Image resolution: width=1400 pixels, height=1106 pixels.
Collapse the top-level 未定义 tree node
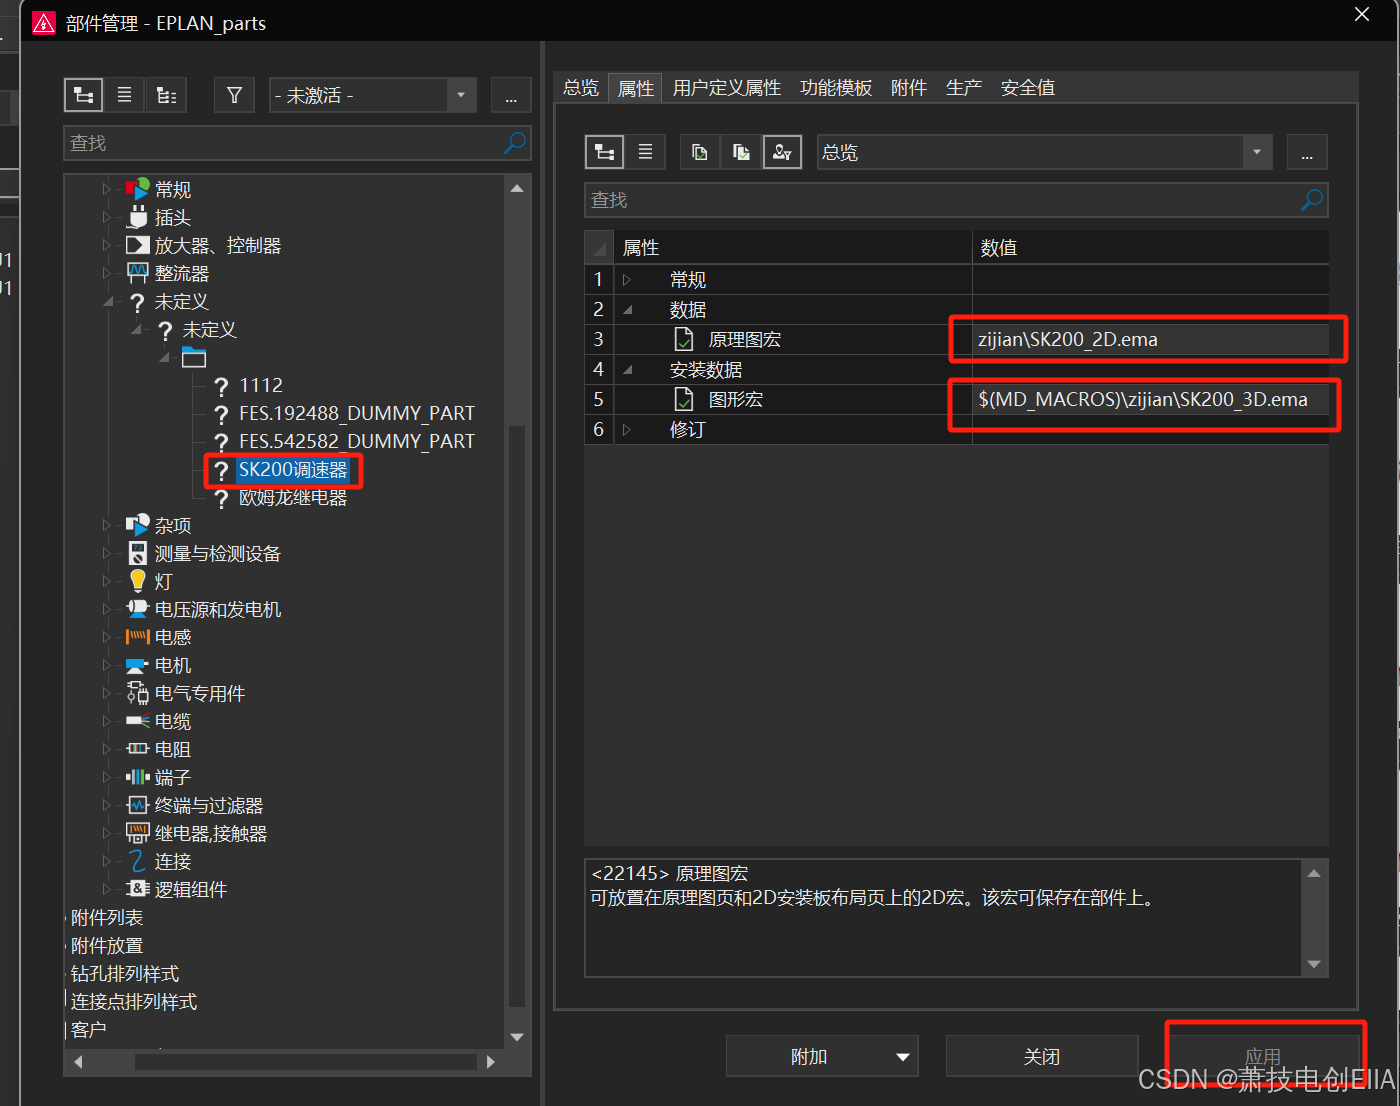coord(108,301)
